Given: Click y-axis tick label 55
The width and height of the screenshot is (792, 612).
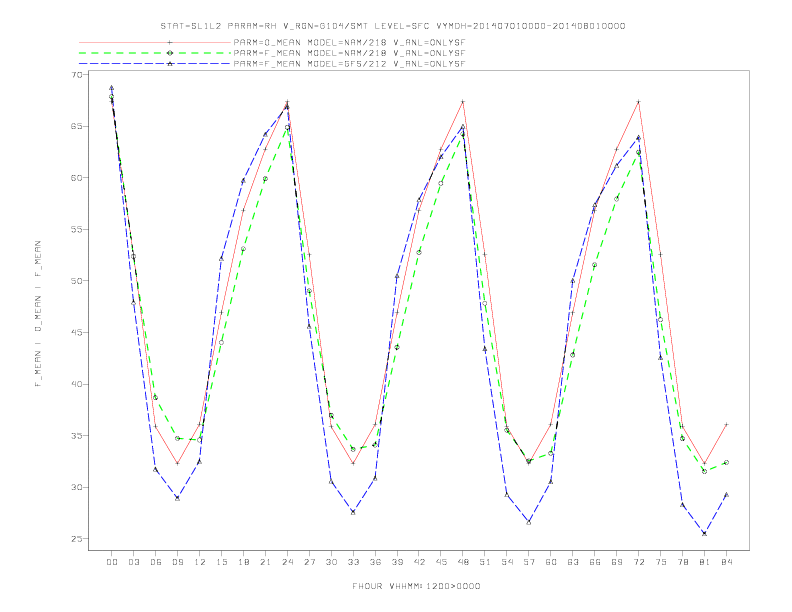Looking at the screenshot, I should 77,229.
